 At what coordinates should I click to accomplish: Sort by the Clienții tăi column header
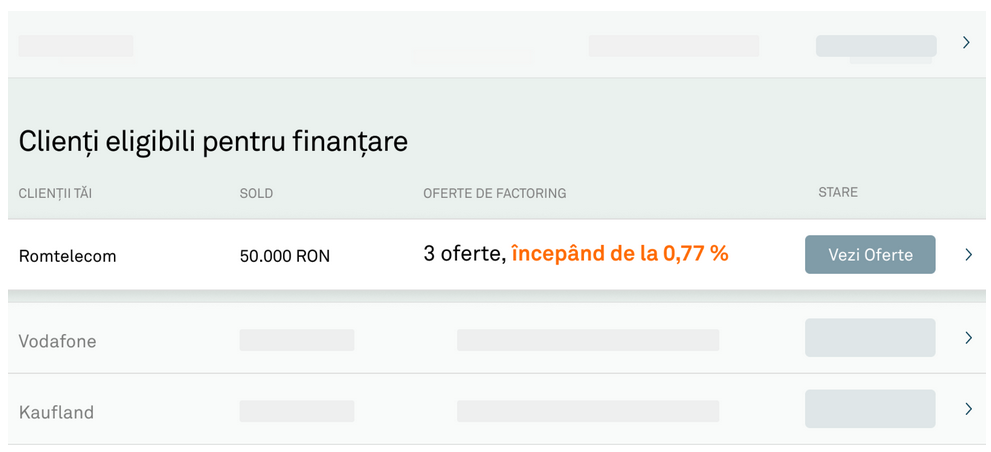click(55, 193)
